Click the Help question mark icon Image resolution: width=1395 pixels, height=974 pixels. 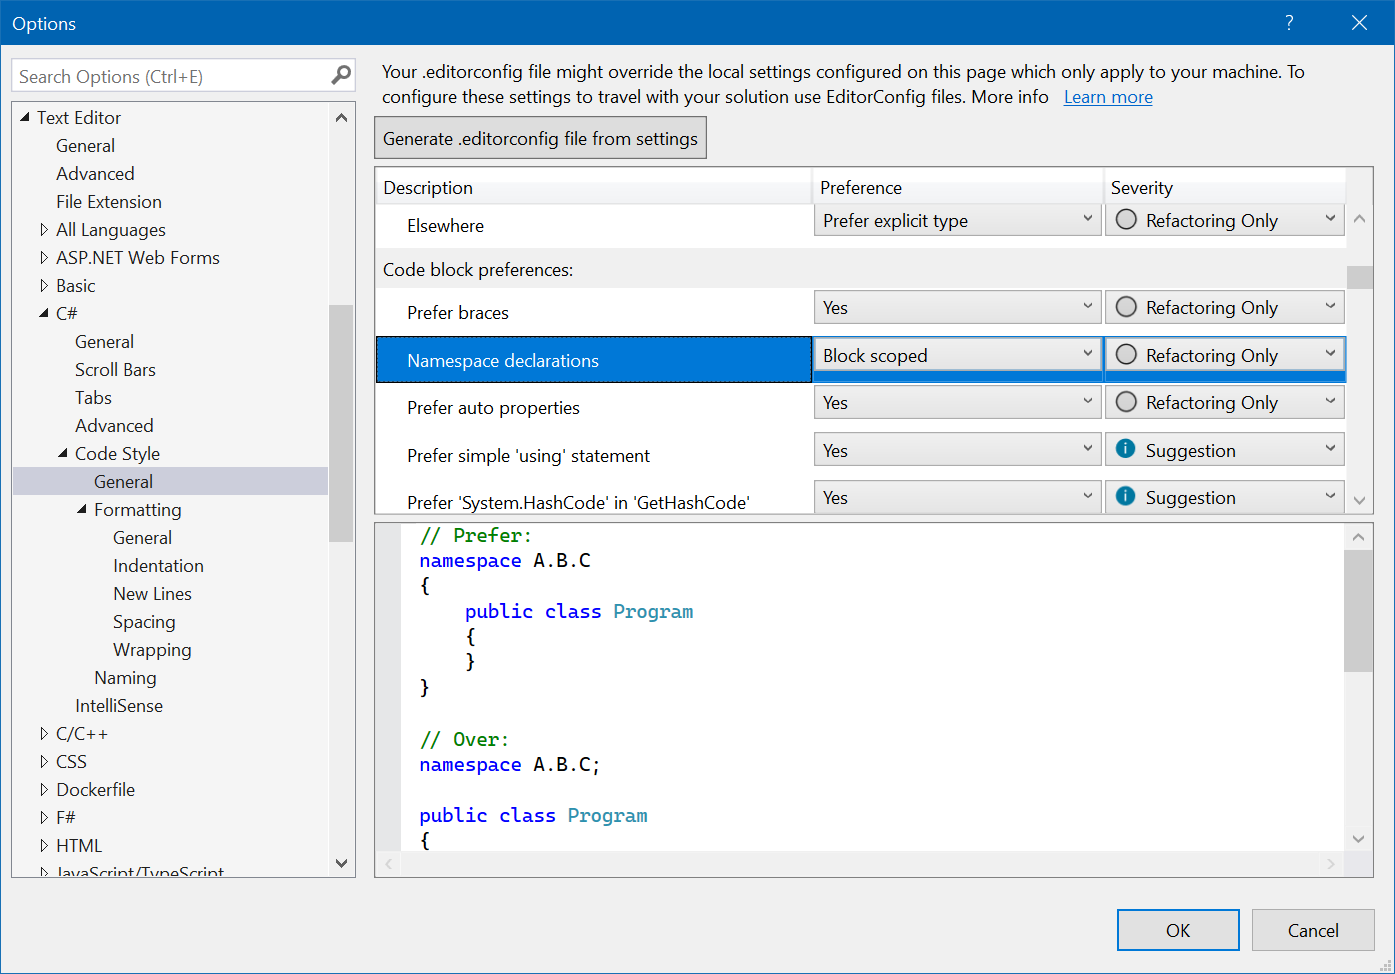(1289, 22)
